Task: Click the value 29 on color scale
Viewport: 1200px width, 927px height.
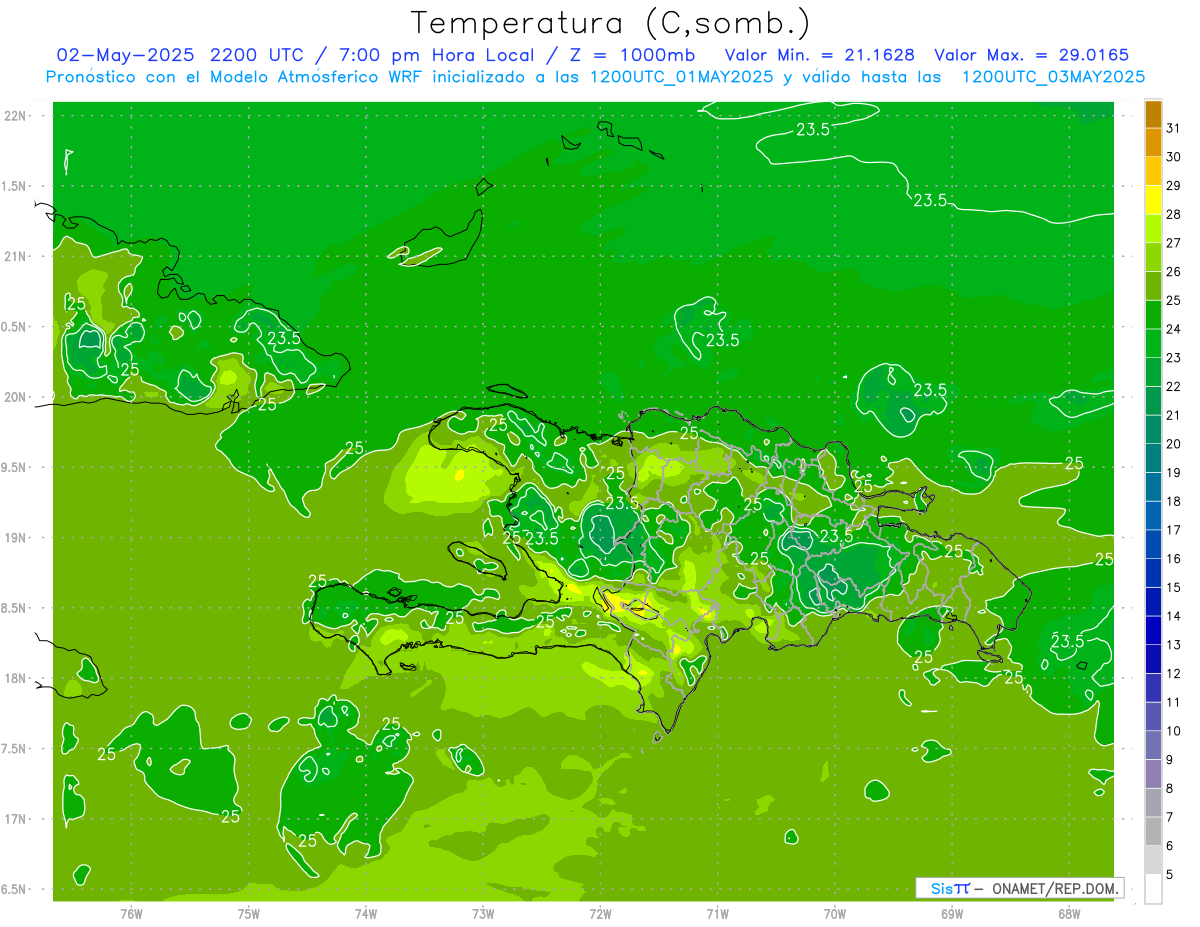Action: point(1173,185)
